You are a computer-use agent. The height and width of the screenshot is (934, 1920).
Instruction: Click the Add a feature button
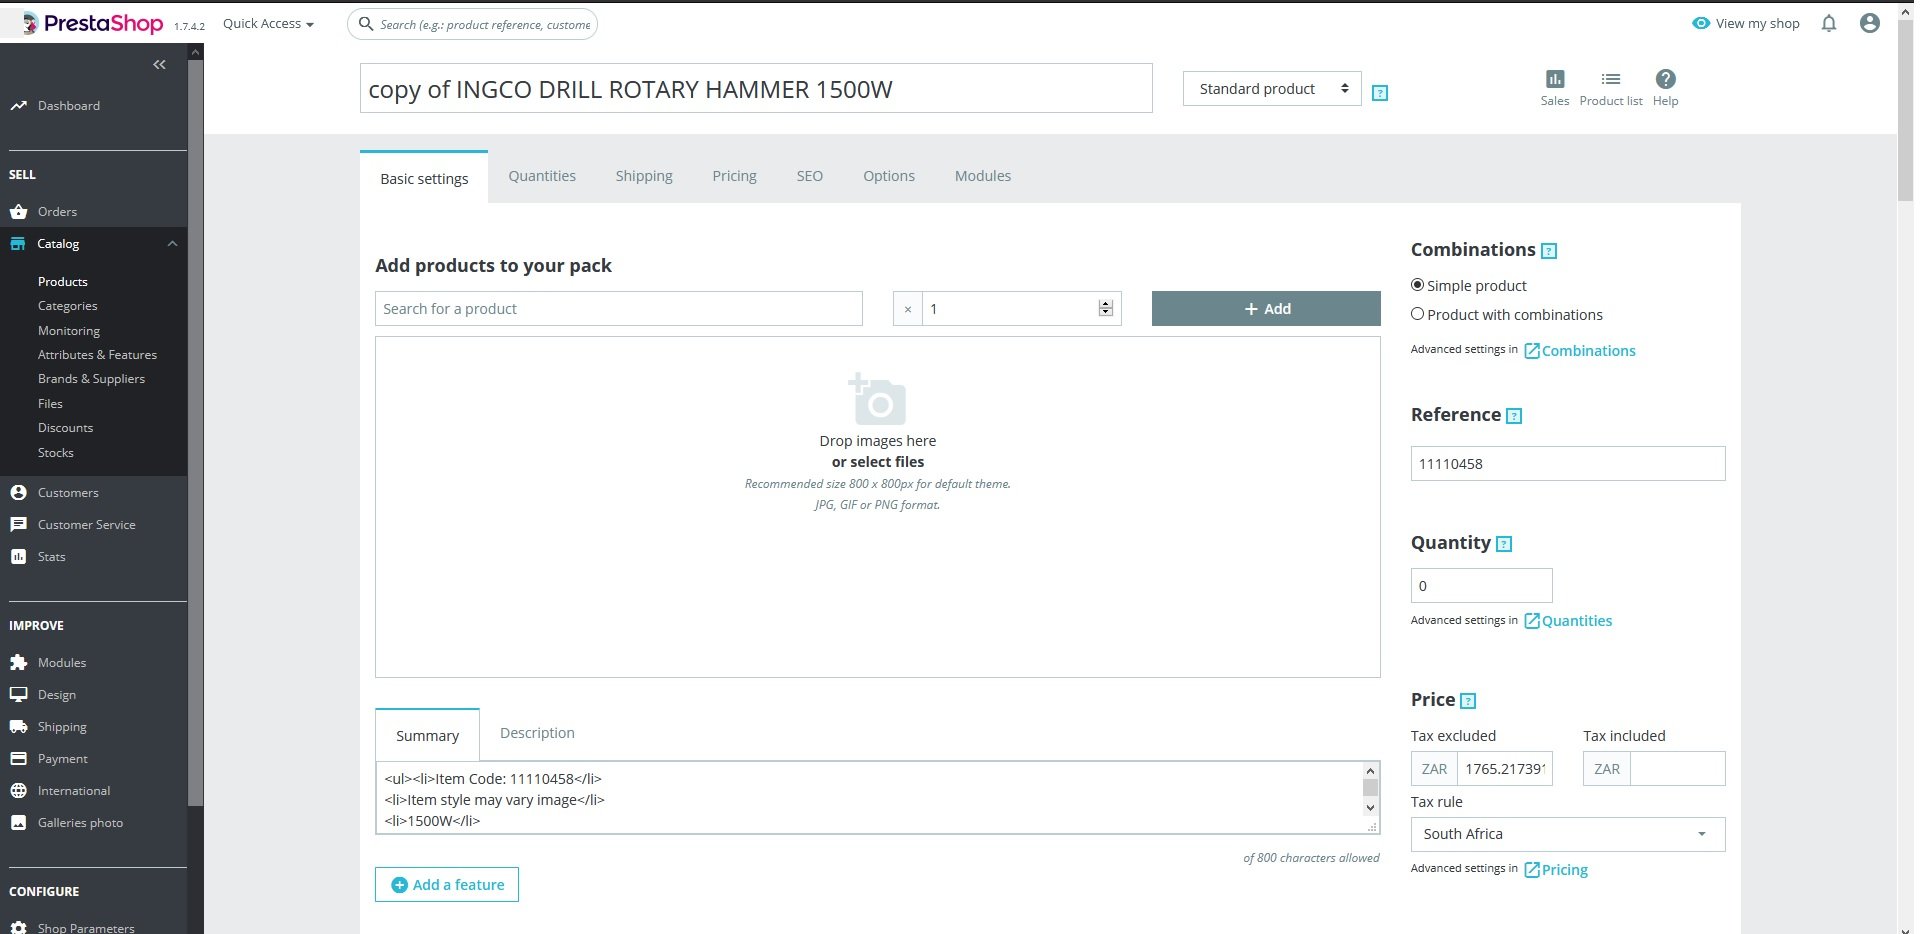pyautogui.click(x=447, y=885)
